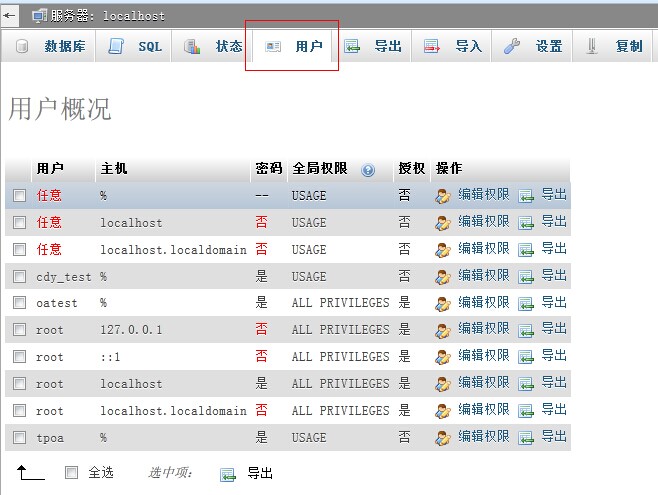Click host cell 127.0.0.1
The width and height of the screenshot is (658, 495).
tap(131, 330)
